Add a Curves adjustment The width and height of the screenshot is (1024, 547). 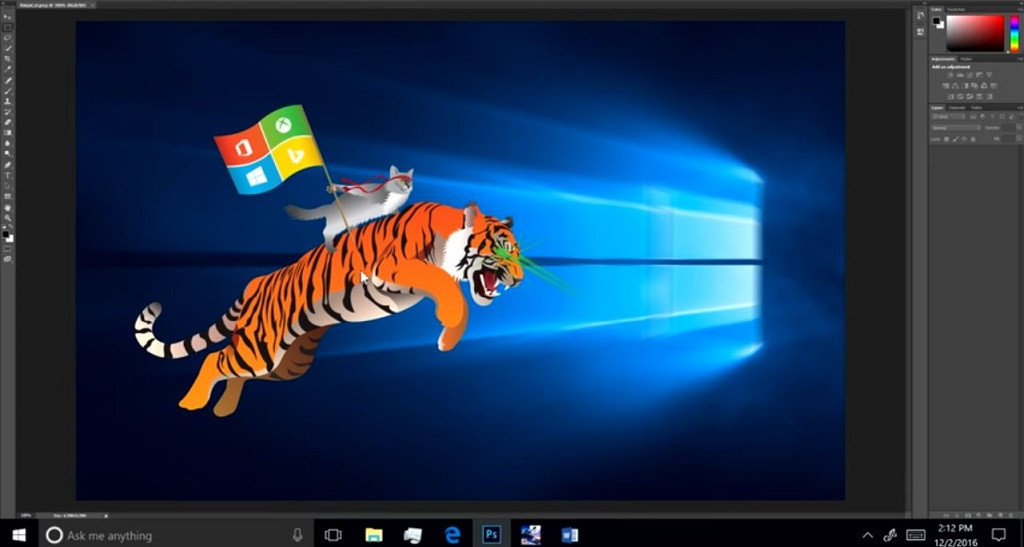(x=970, y=75)
